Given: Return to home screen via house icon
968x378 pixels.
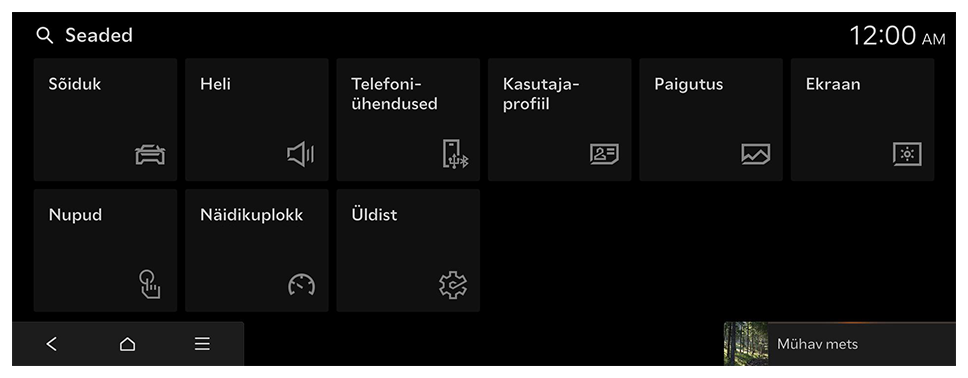Looking at the screenshot, I should [127, 344].
